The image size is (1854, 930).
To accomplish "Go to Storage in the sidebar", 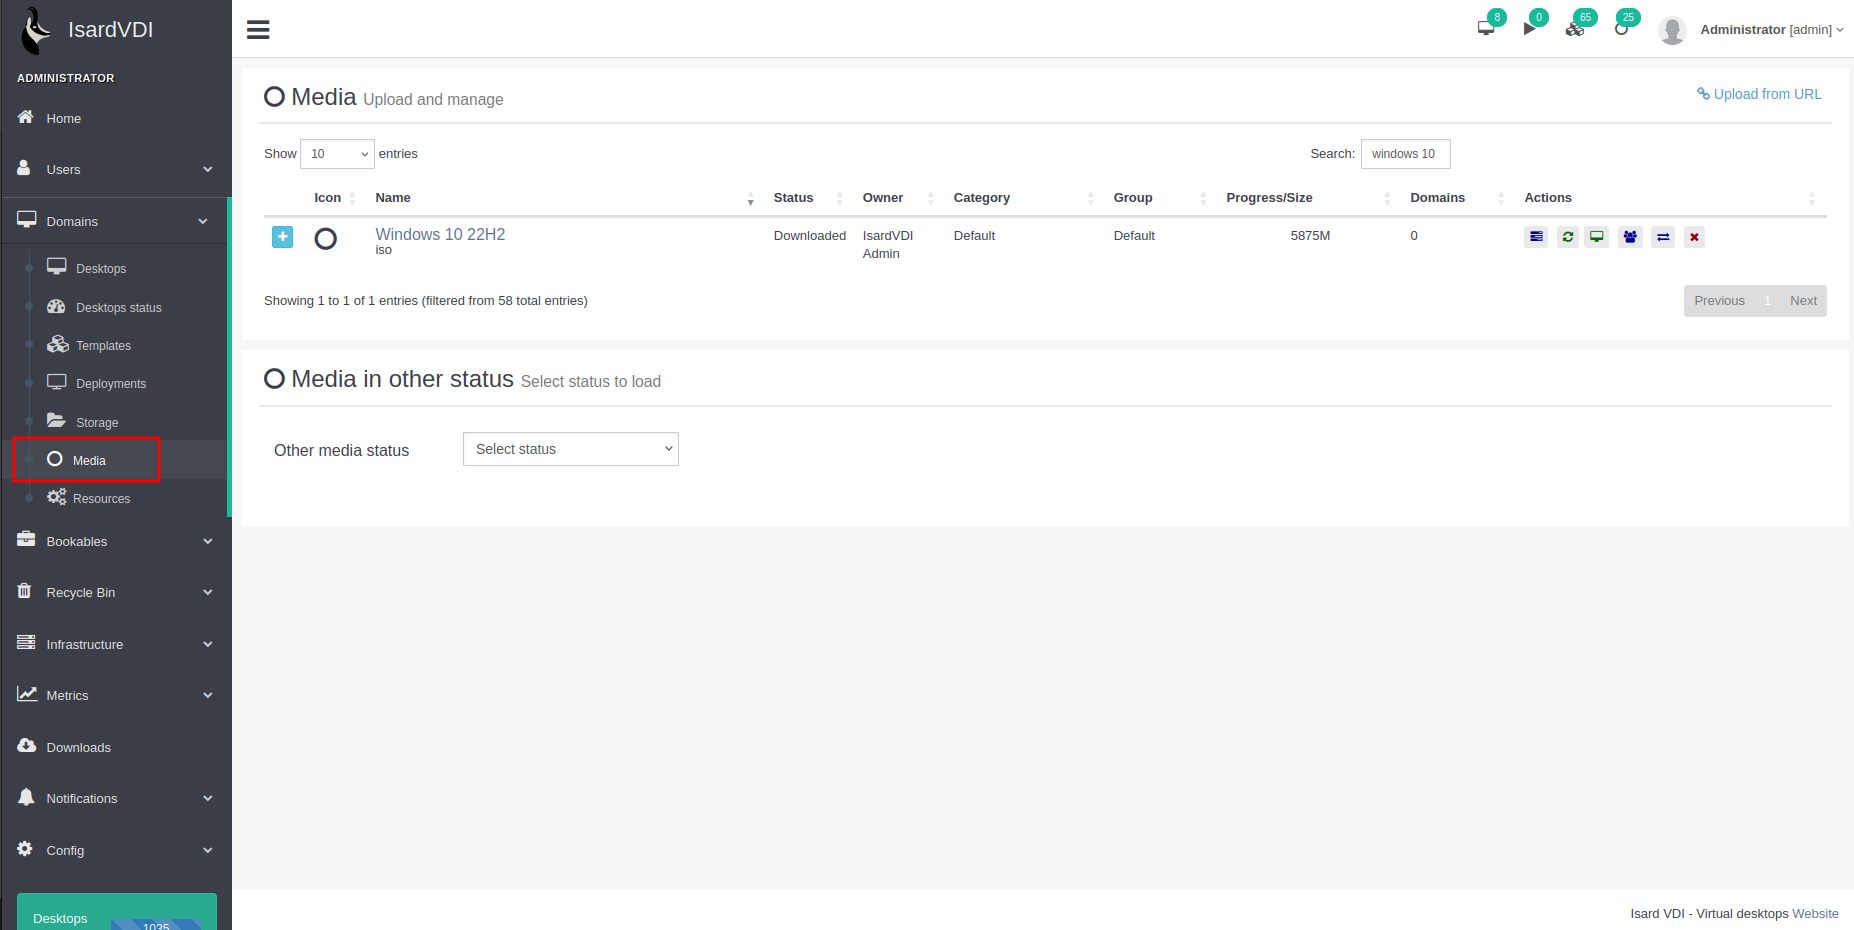I will [x=97, y=423].
